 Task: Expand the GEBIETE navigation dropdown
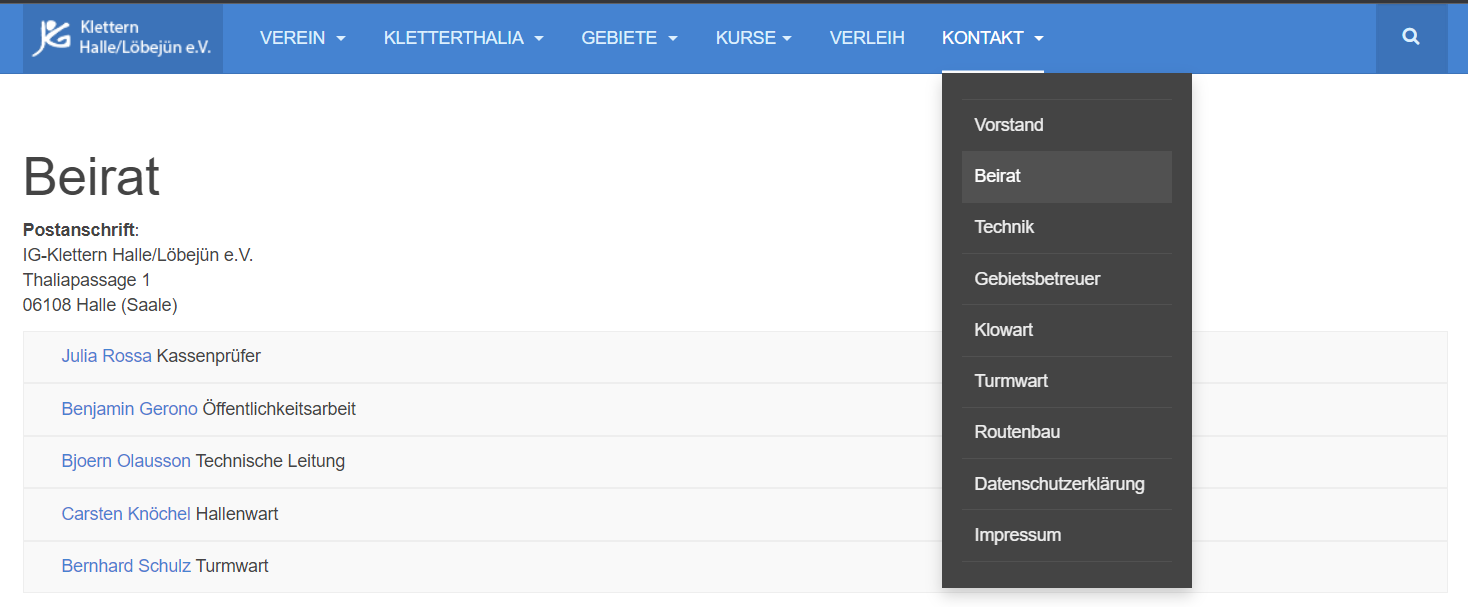pyautogui.click(x=629, y=38)
